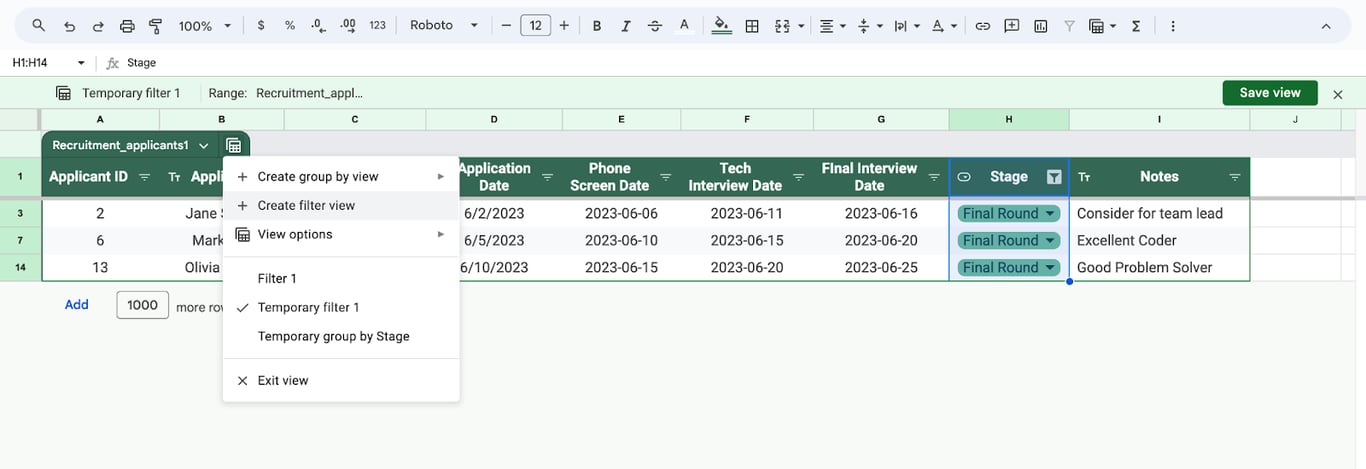Screen dimensions: 1366x469
Task: Open Notes column filter
Action: 1235,177
